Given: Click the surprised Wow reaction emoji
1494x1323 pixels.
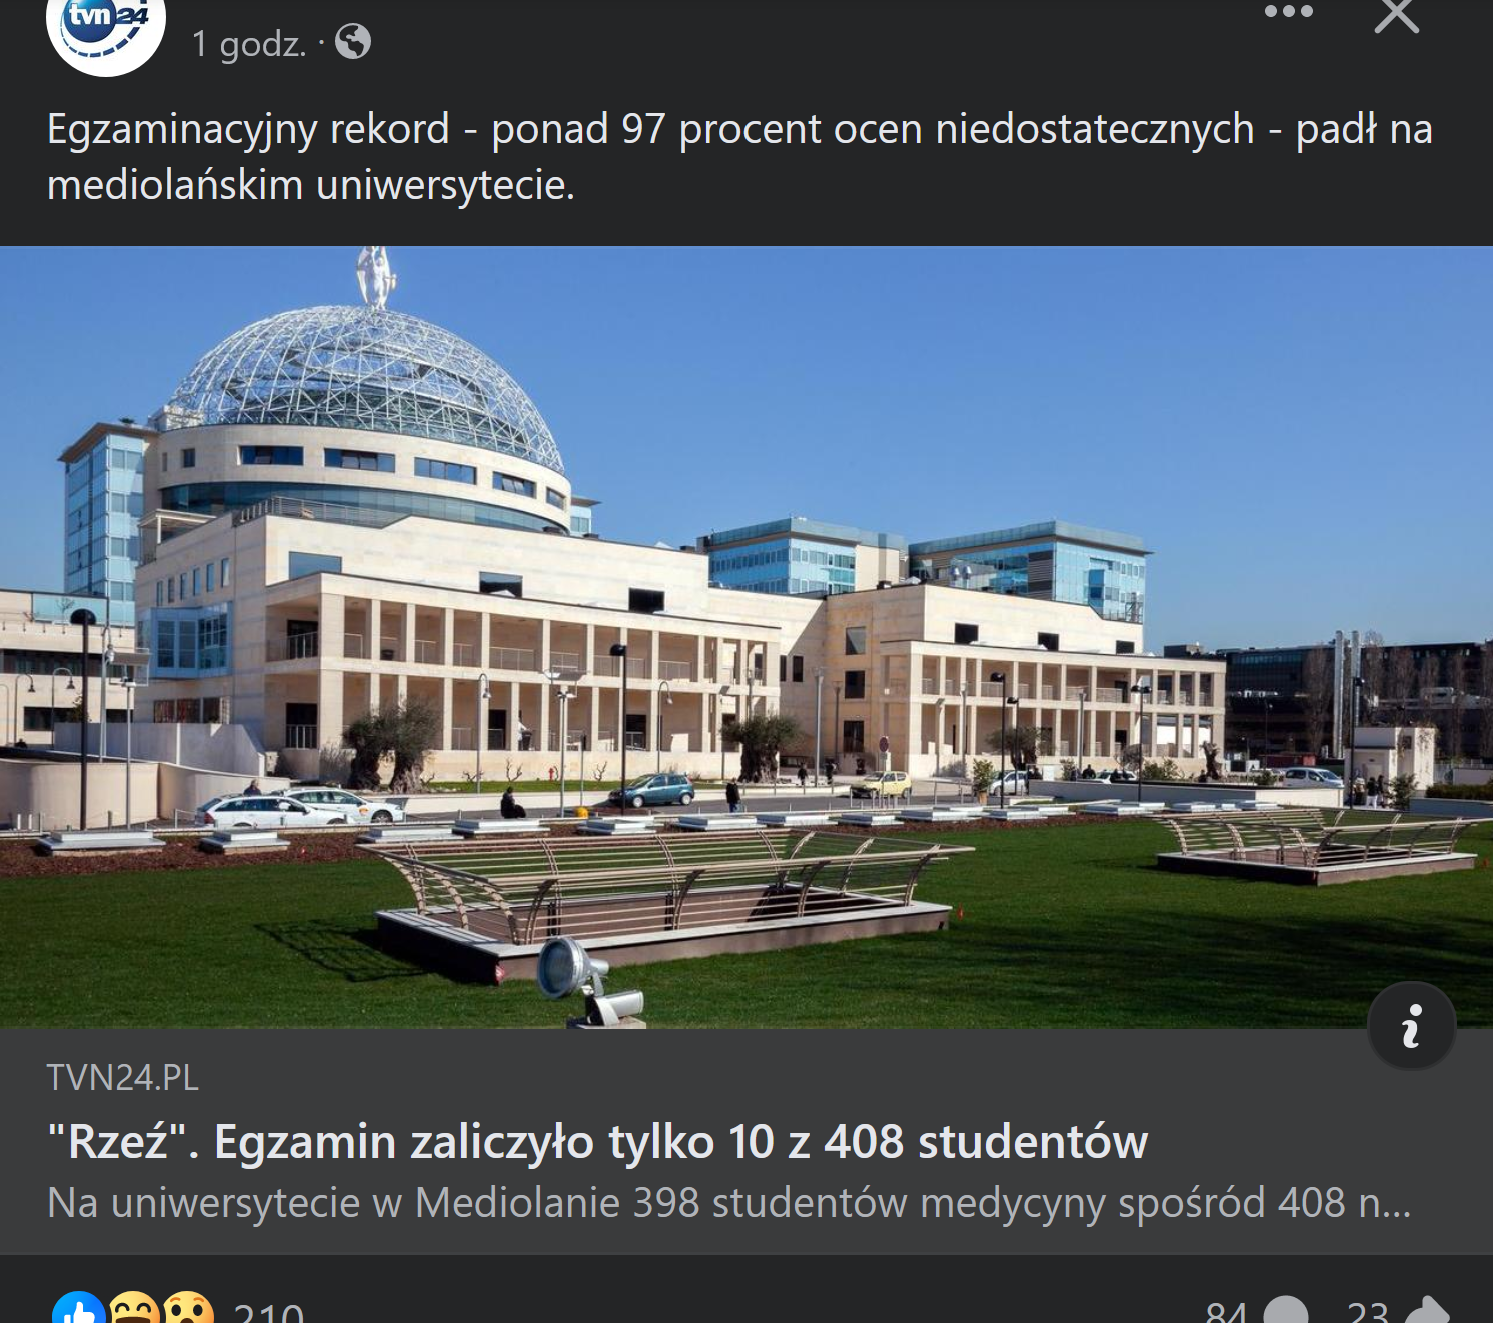Looking at the screenshot, I should coord(188,1310).
